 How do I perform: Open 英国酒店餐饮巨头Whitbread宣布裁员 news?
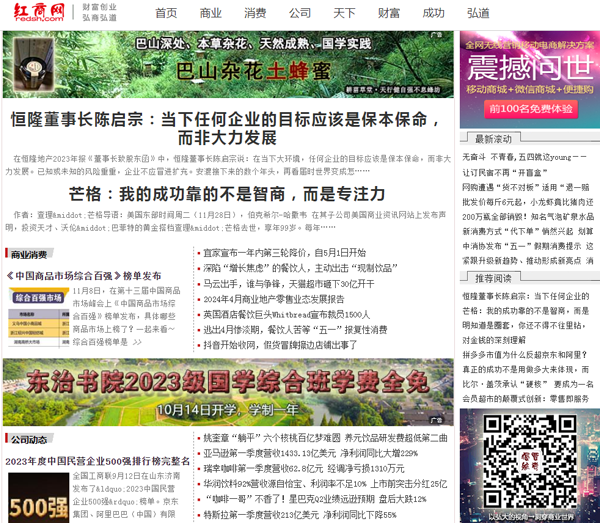[x=287, y=315]
